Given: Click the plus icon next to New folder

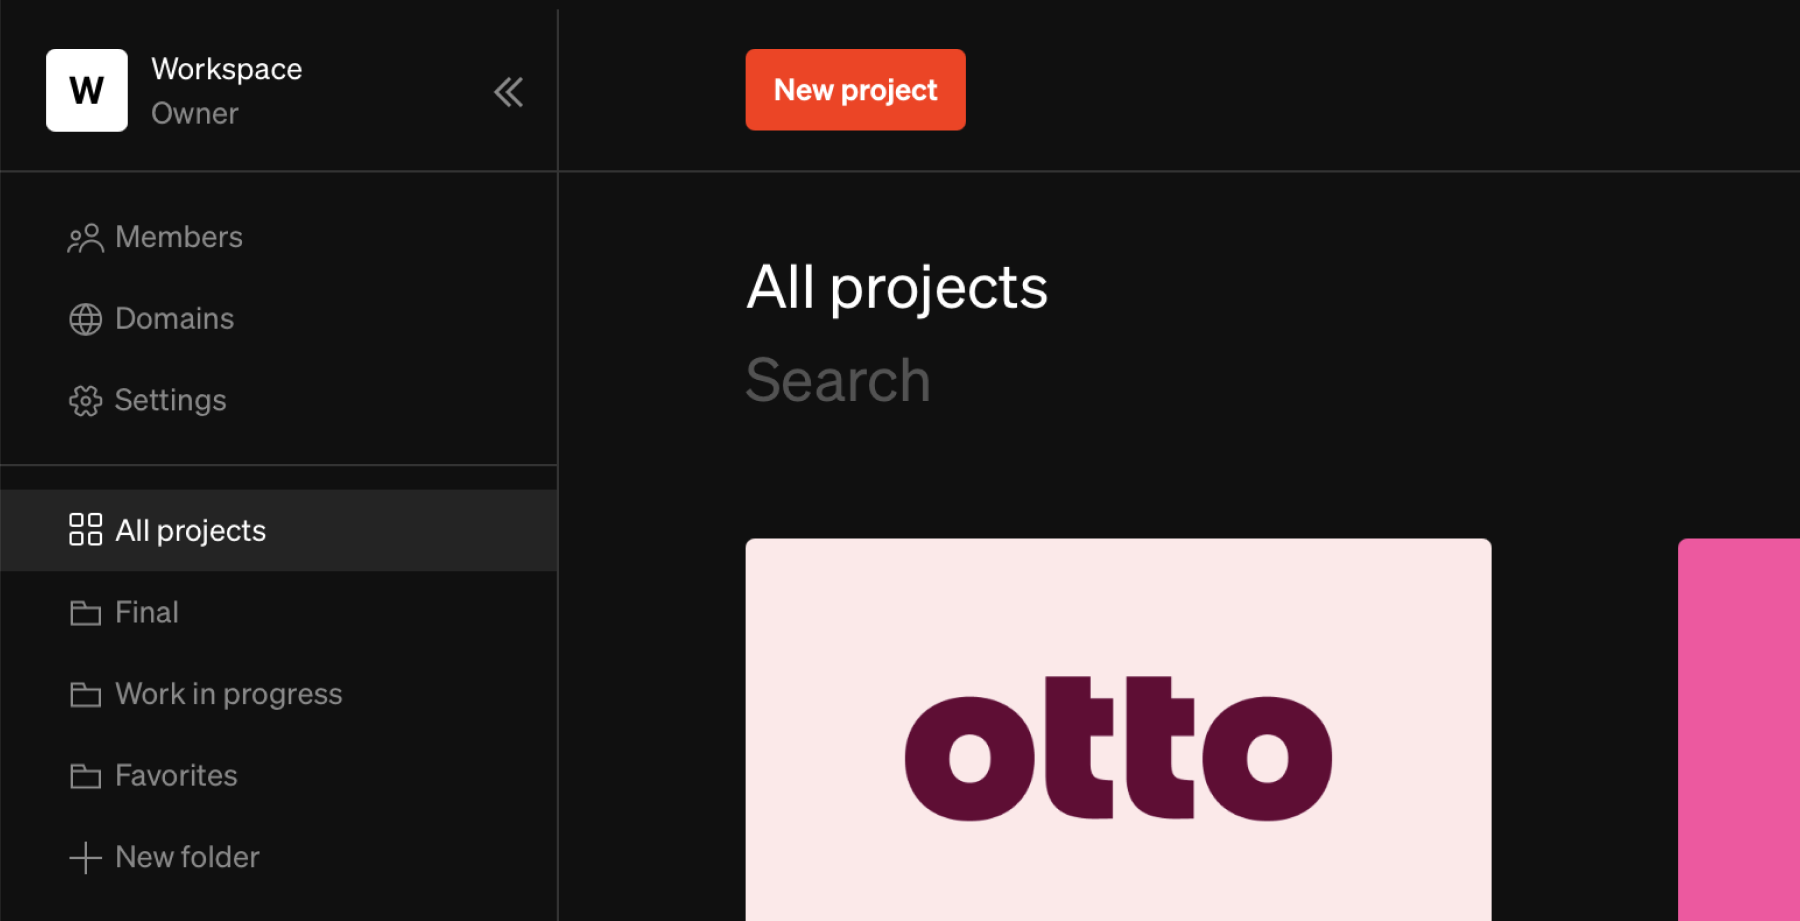Looking at the screenshot, I should pyautogui.click(x=86, y=857).
